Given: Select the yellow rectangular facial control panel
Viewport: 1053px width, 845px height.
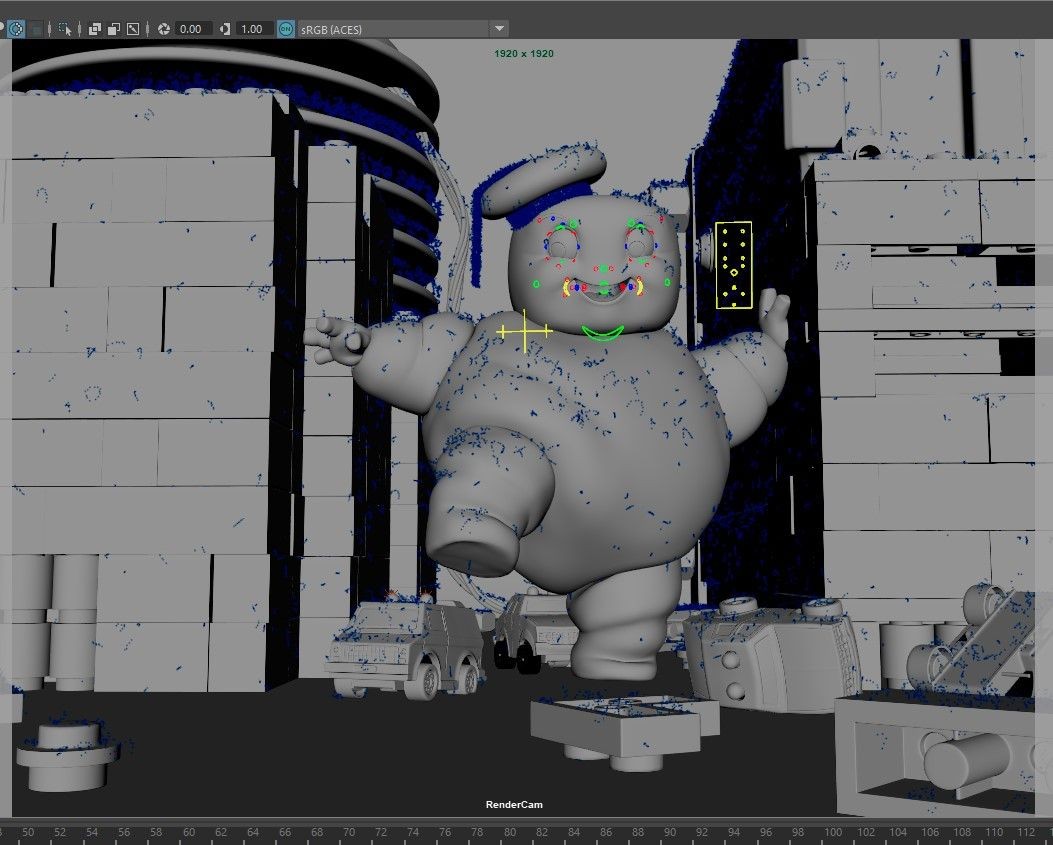Looking at the screenshot, I should coord(733,265).
